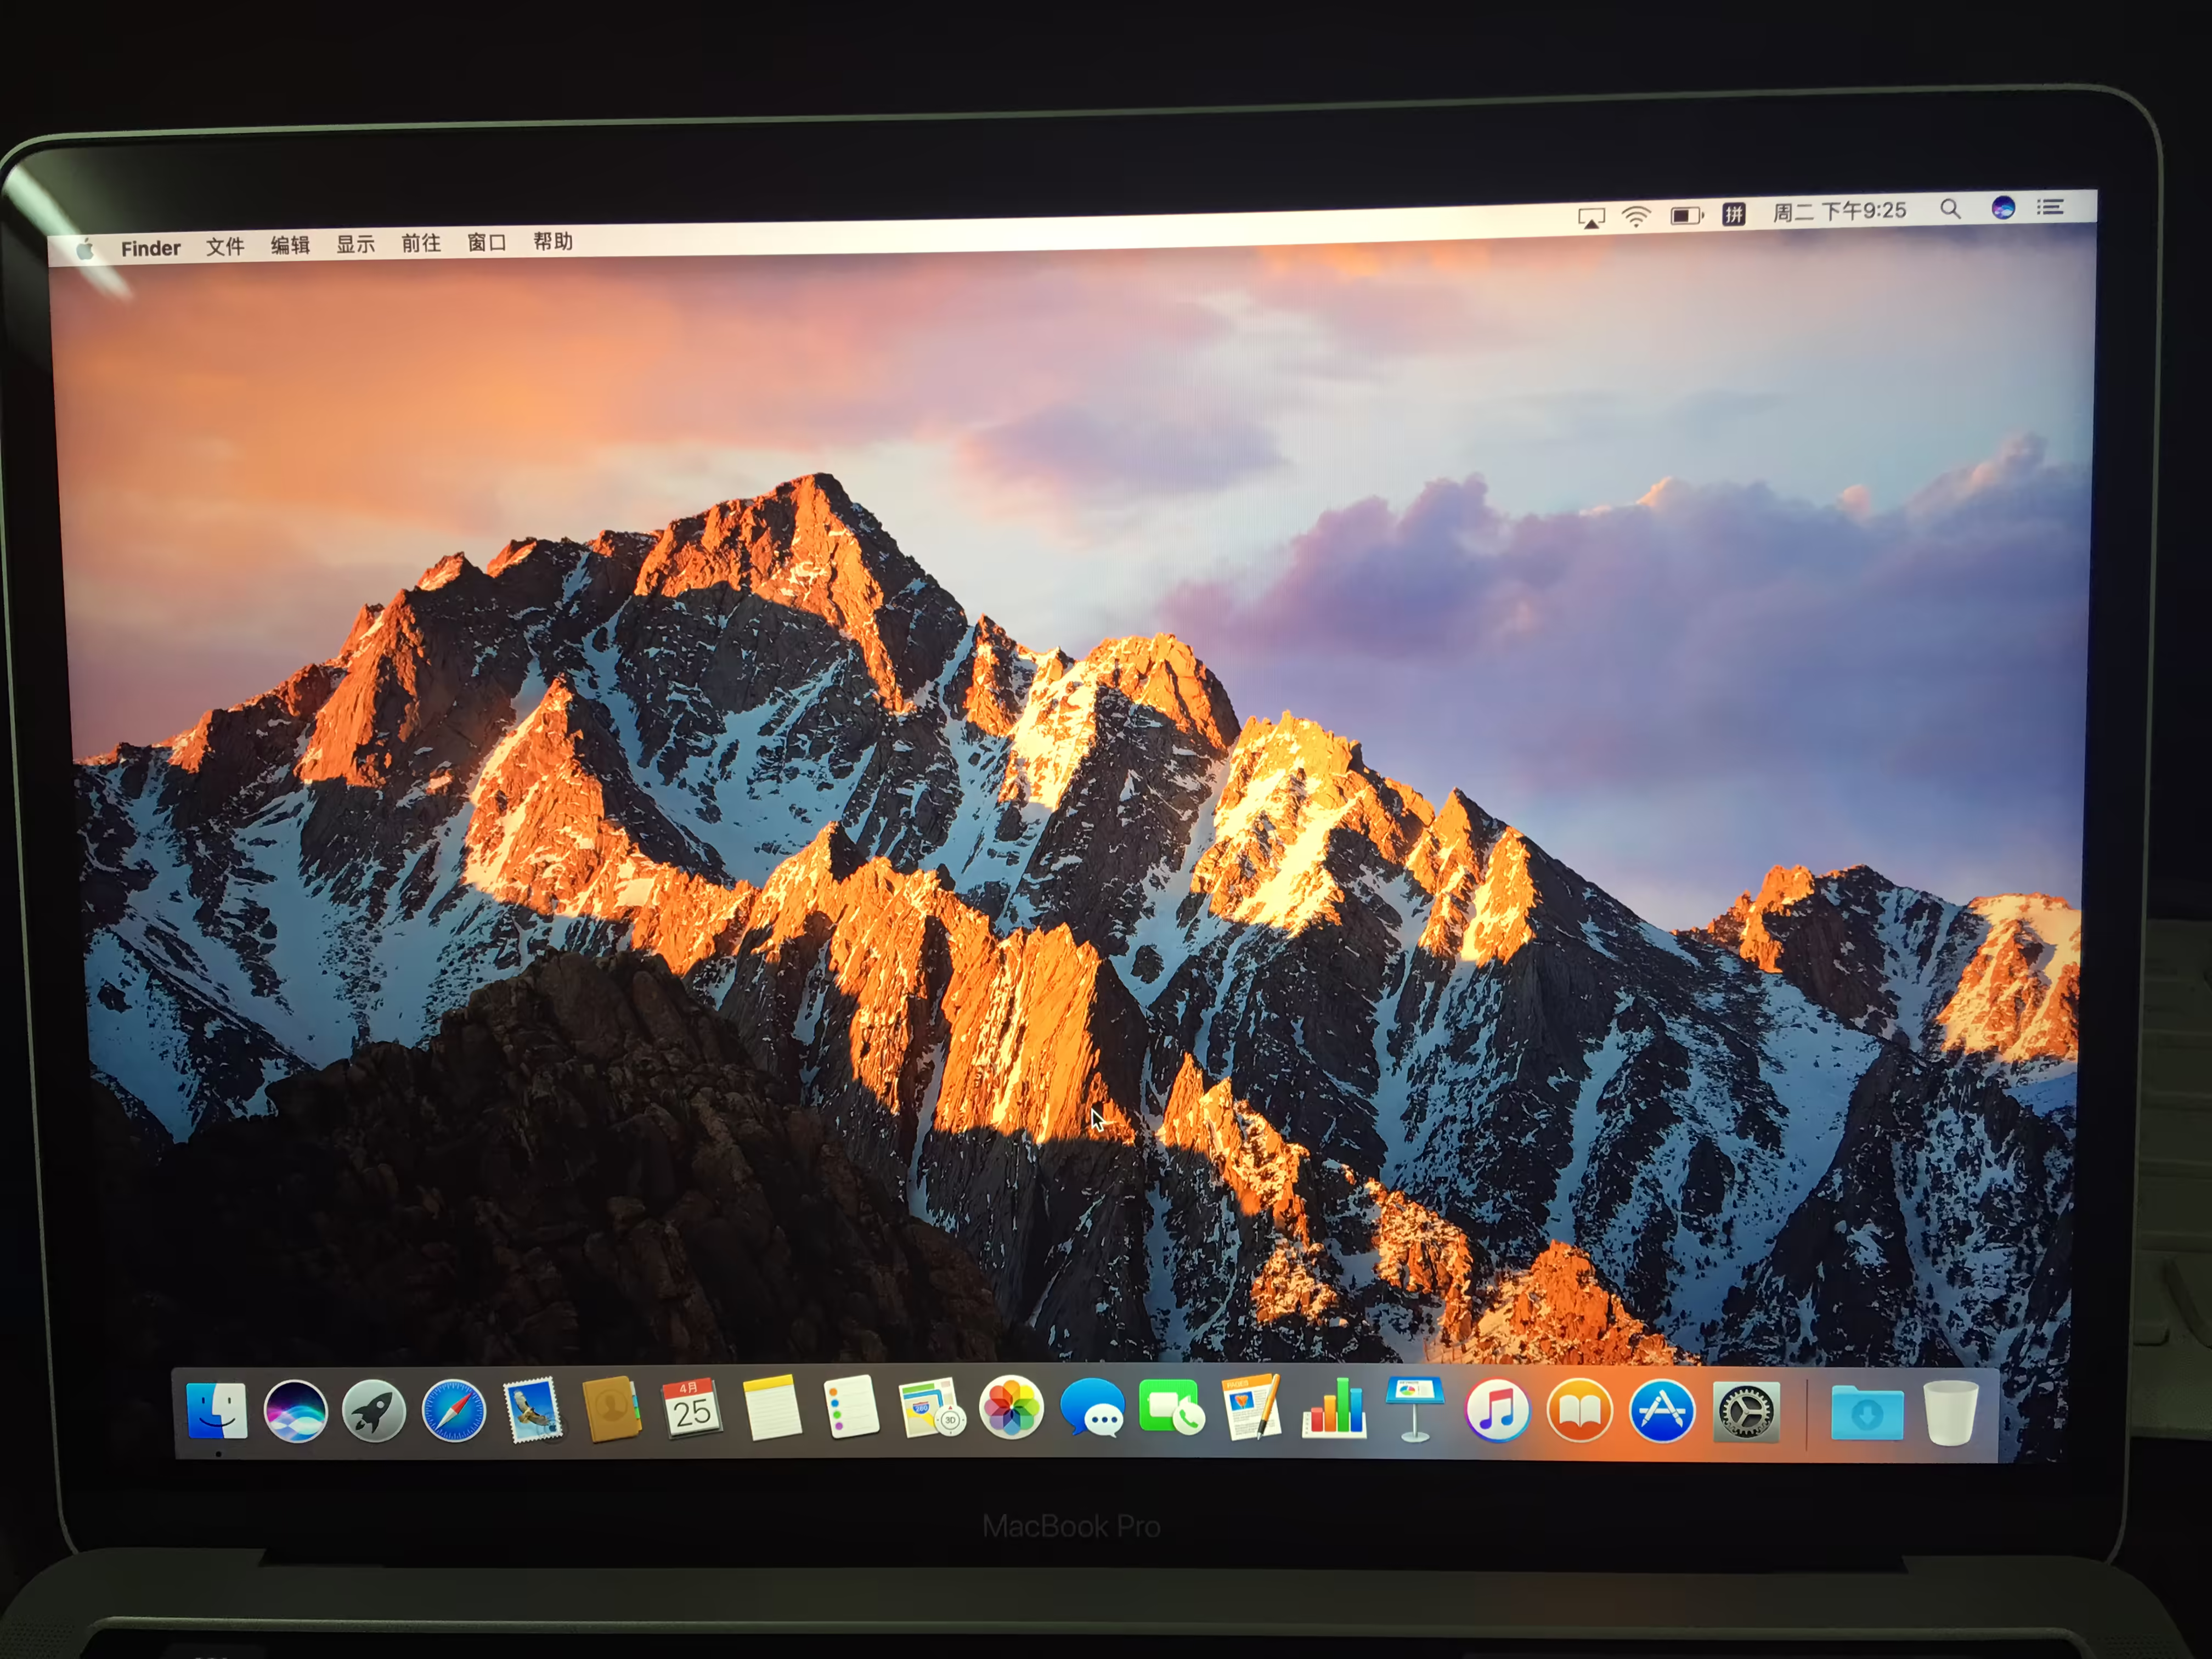The width and height of the screenshot is (2212, 1659).
Task: Open Keynote podium icon in Dock
Action: 1415,1408
